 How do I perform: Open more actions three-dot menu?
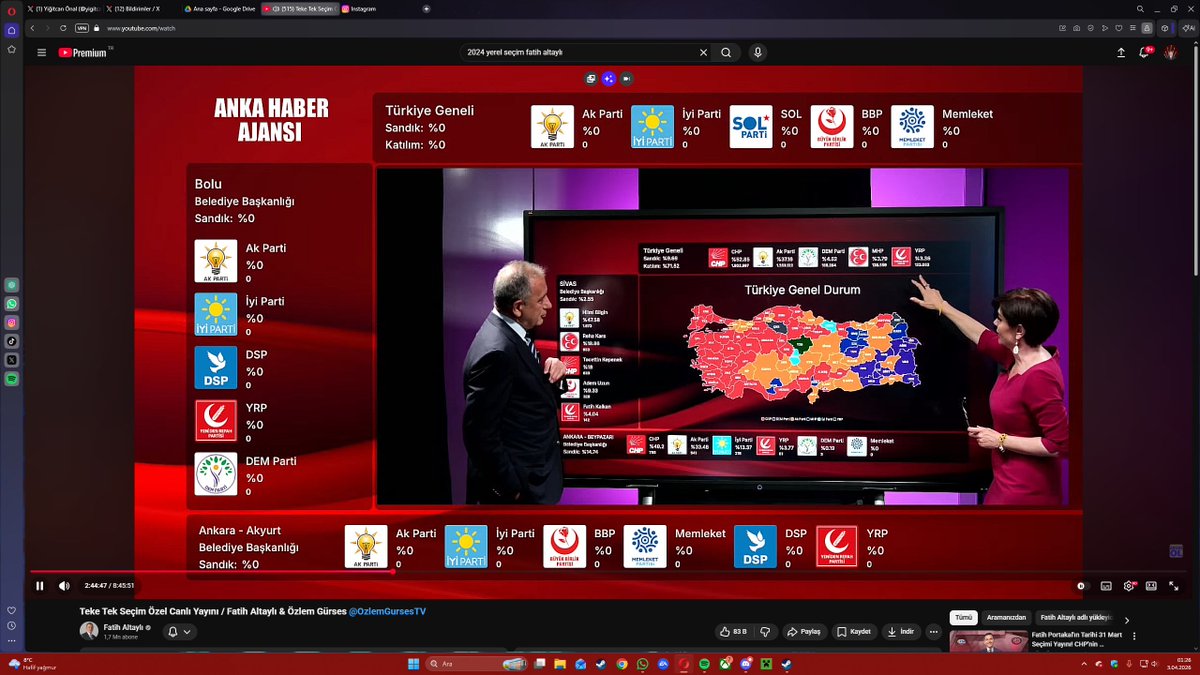pos(934,632)
